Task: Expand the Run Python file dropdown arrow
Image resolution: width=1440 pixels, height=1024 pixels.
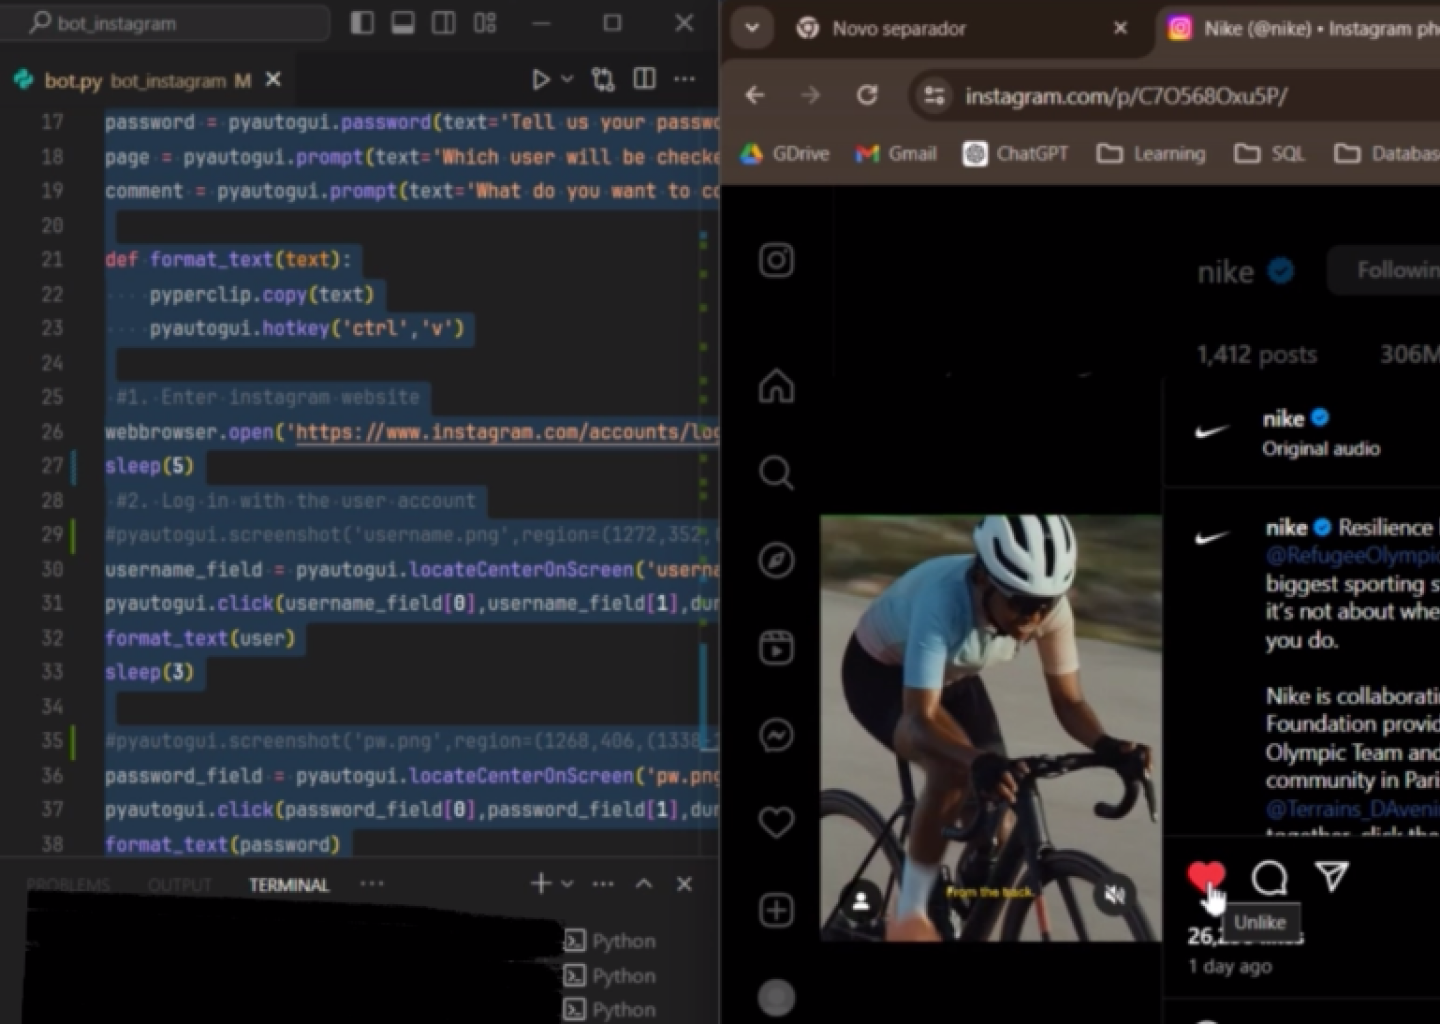Action: (567, 79)
